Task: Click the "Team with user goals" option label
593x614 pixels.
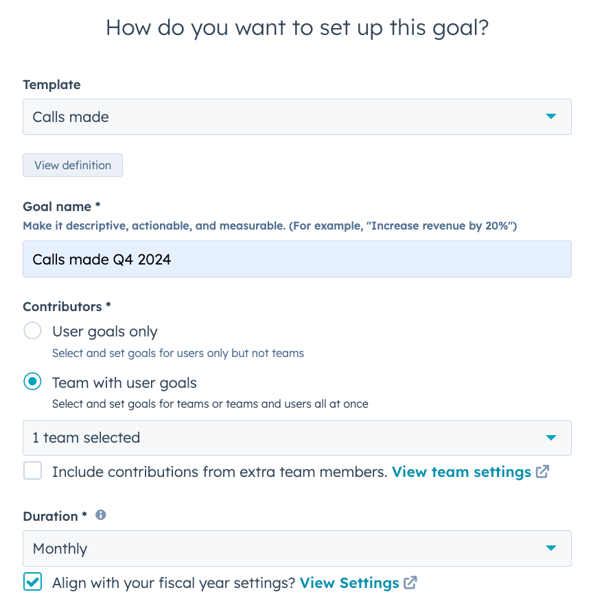Action: coord(125,383)
